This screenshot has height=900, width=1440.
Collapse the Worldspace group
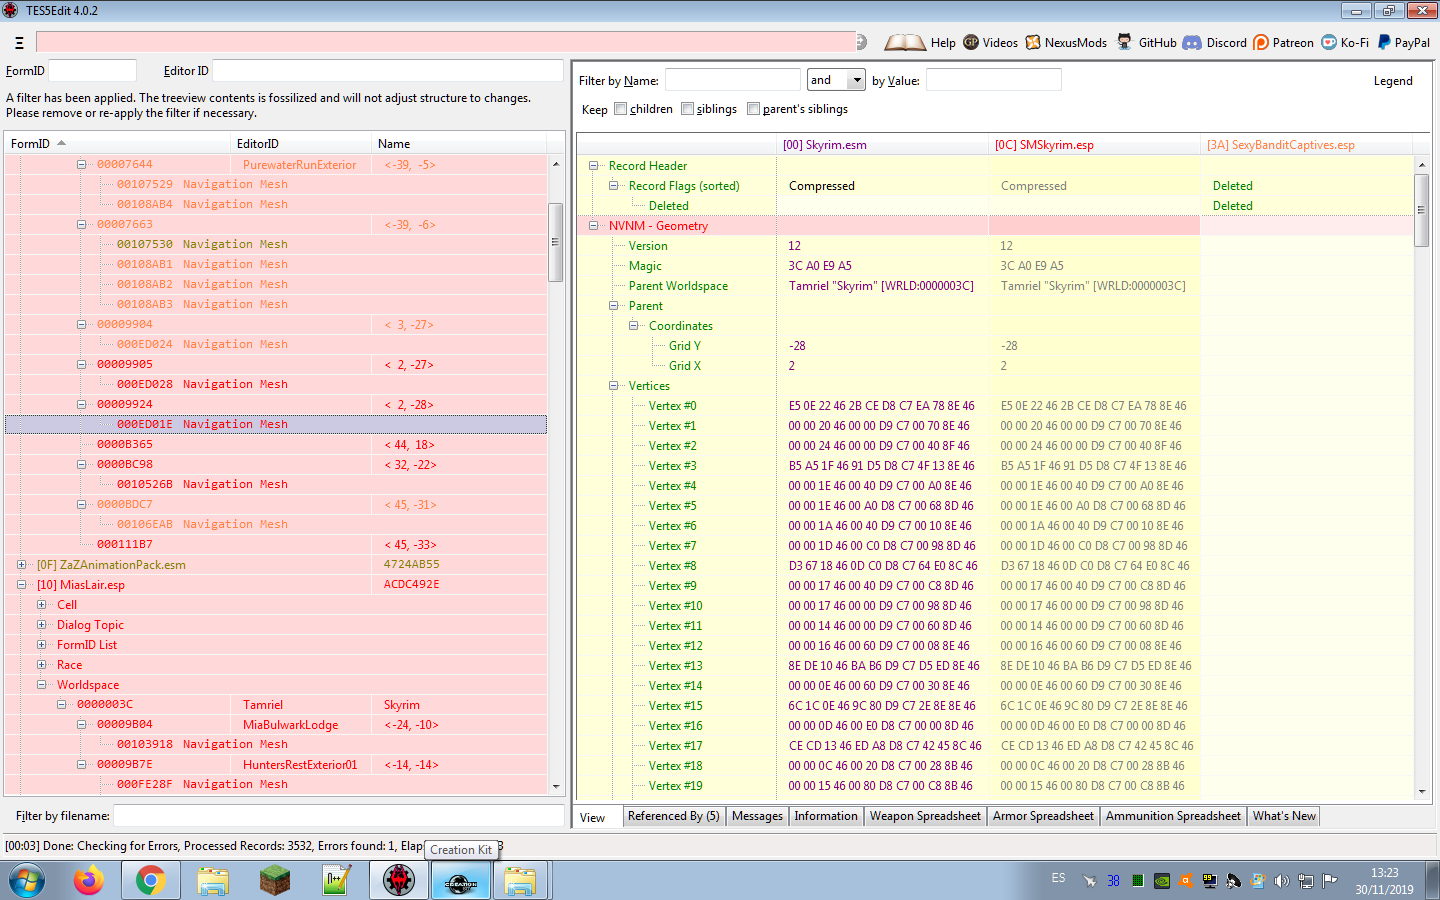(41, 685)
